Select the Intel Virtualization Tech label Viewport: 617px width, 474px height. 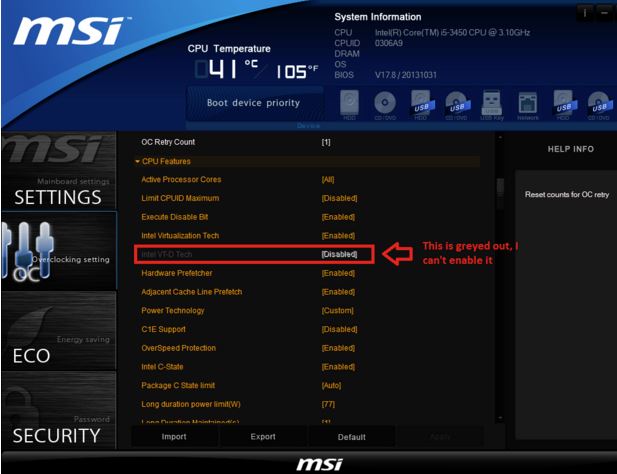180,236
